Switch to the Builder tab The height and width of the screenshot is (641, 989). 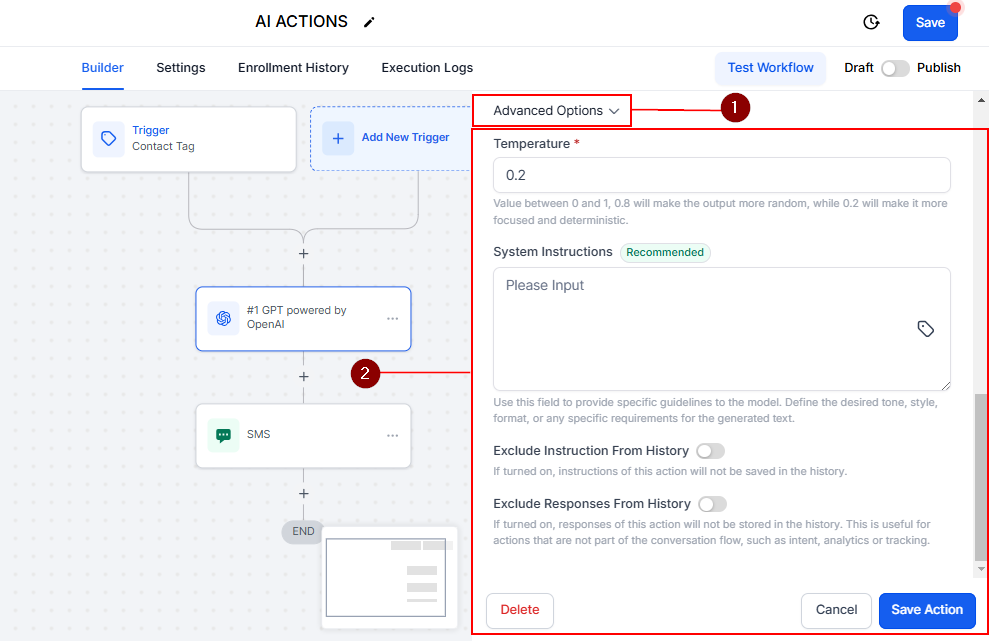click(x=102, y=68)
